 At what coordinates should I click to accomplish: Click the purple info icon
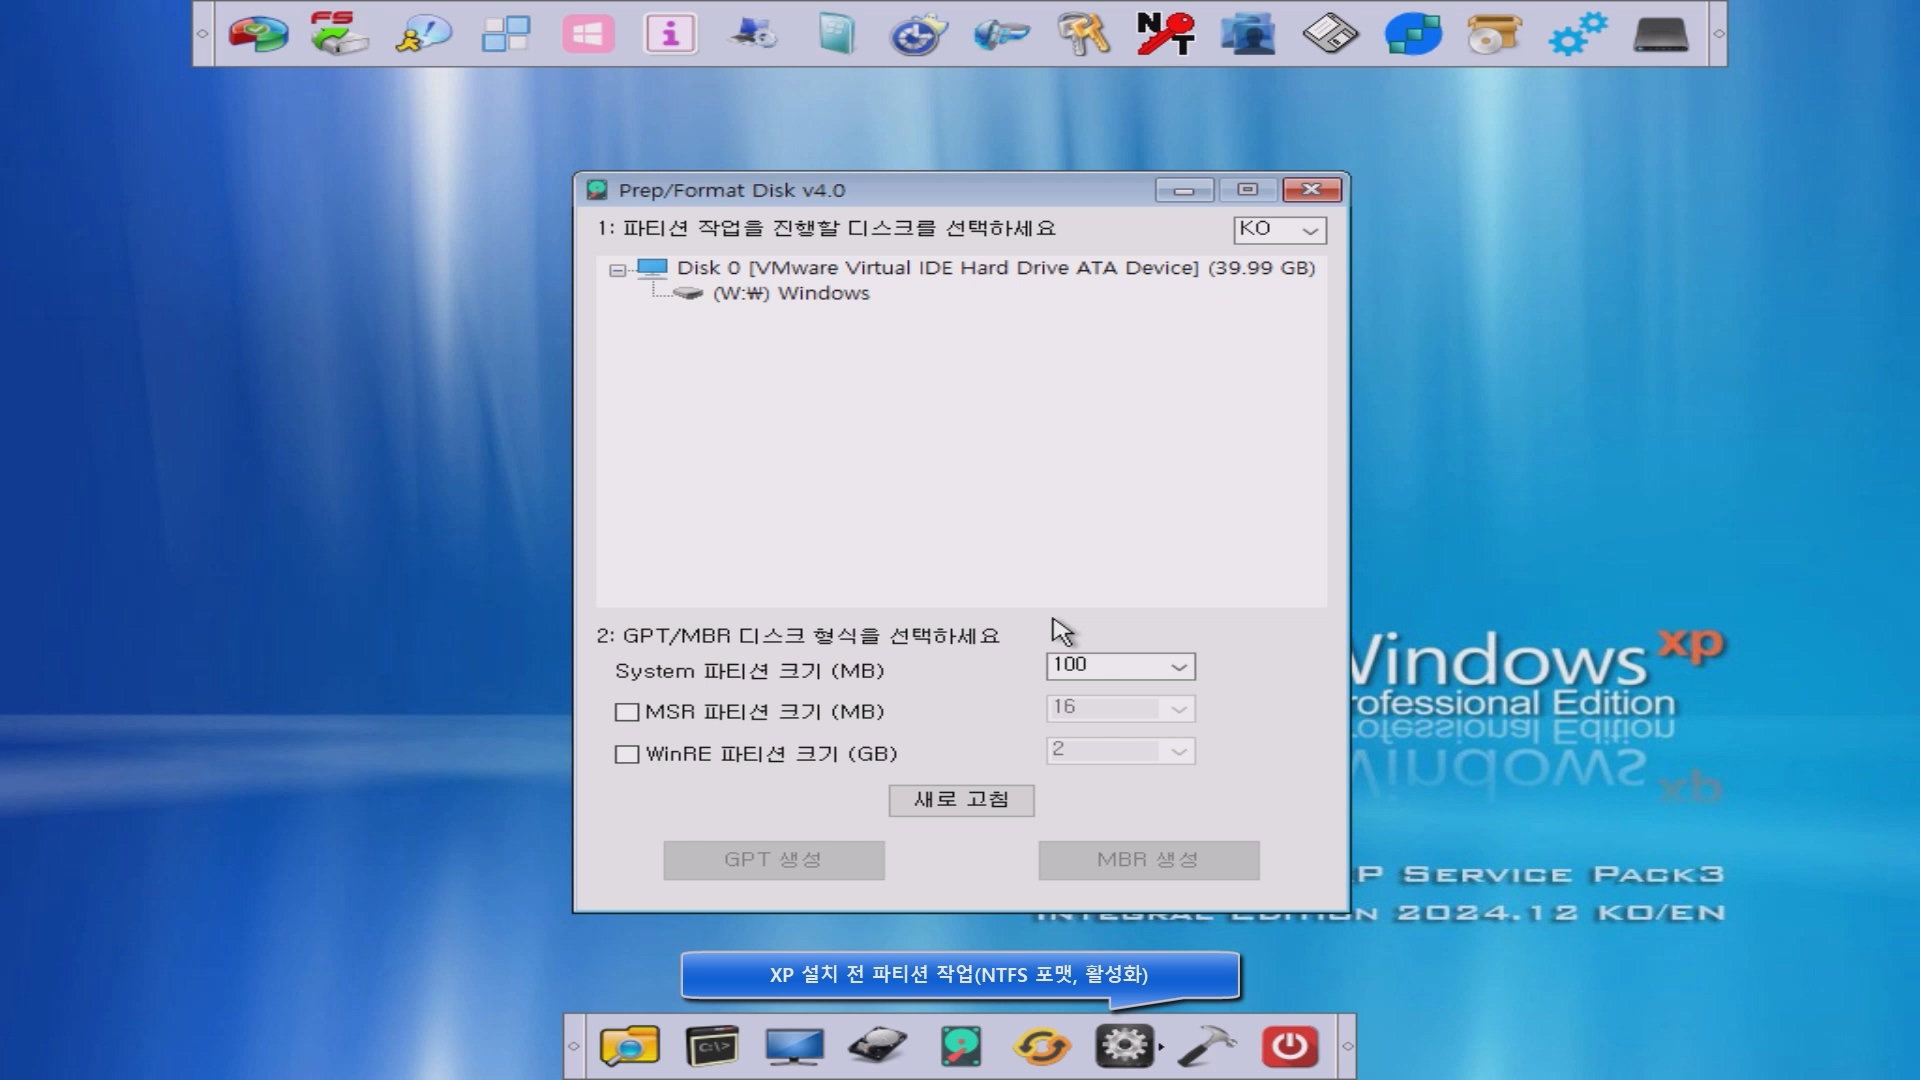670,34
